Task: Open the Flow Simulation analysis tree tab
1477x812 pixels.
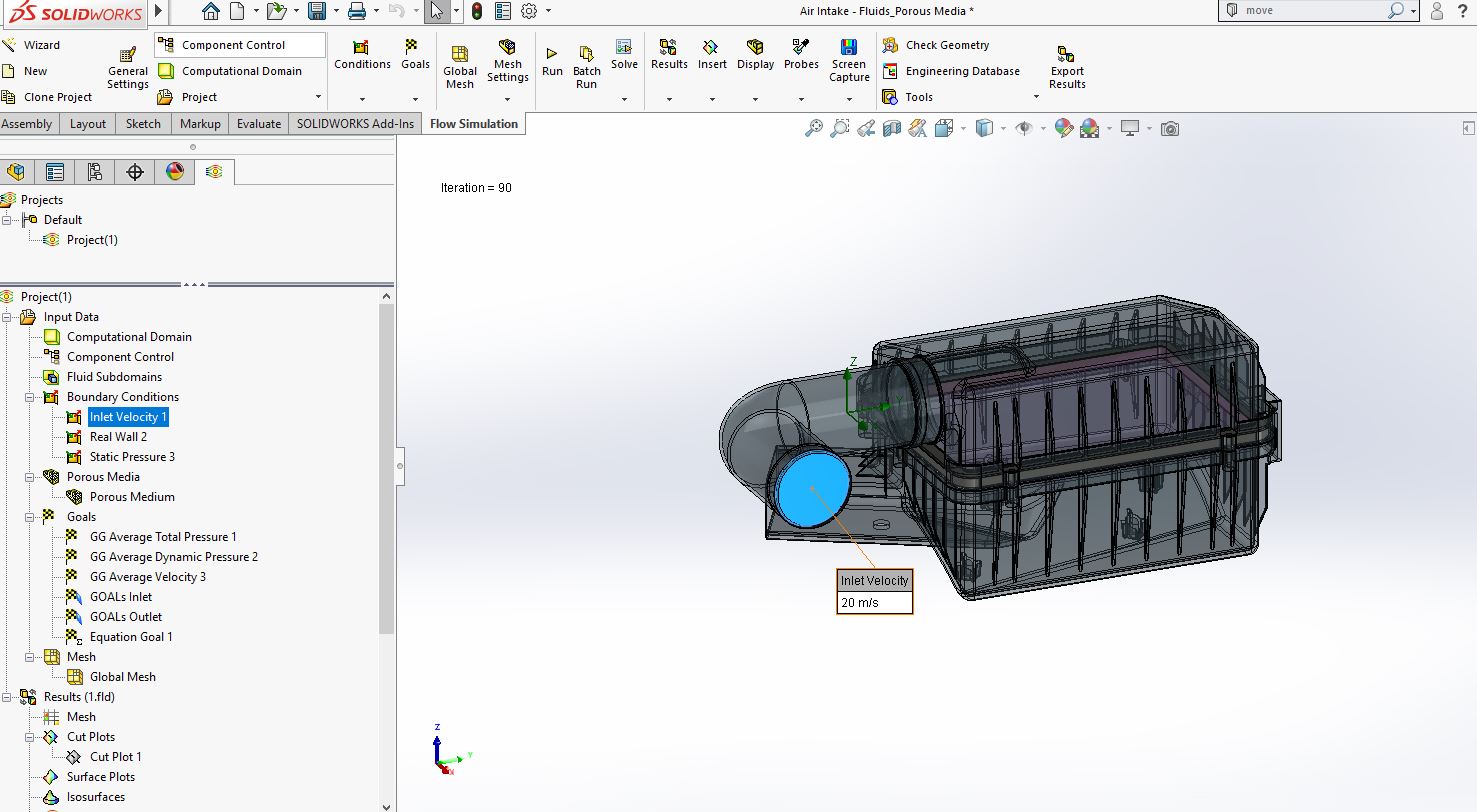Action: click(x=214, y=172)
